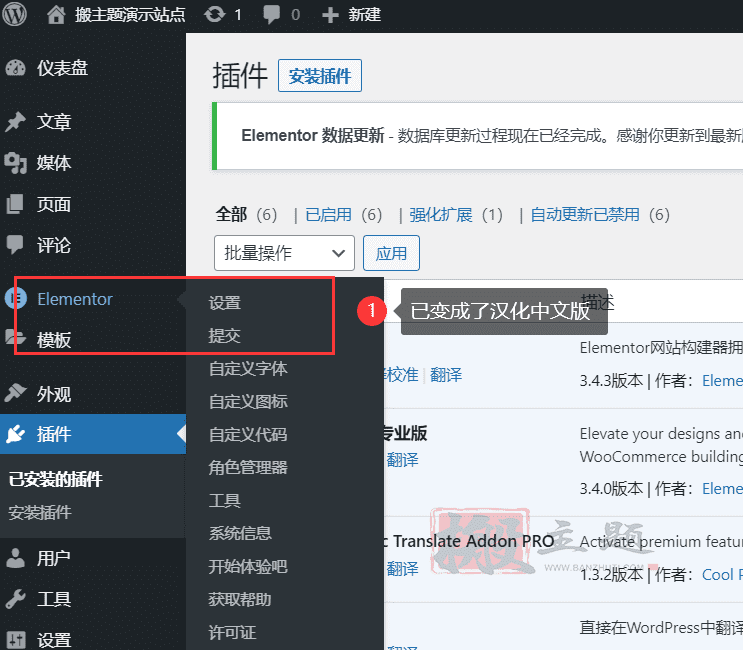Open 模板 in the sidebar

click(x=54, y=340)
